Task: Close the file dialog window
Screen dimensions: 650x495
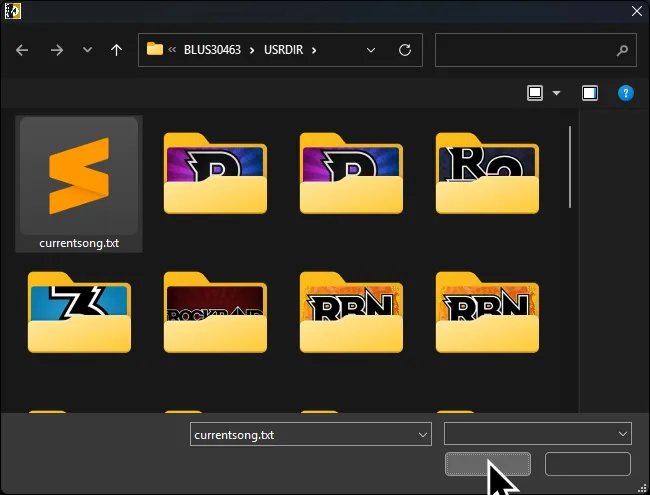Action: pyautogui.click(x=637, y=11)
